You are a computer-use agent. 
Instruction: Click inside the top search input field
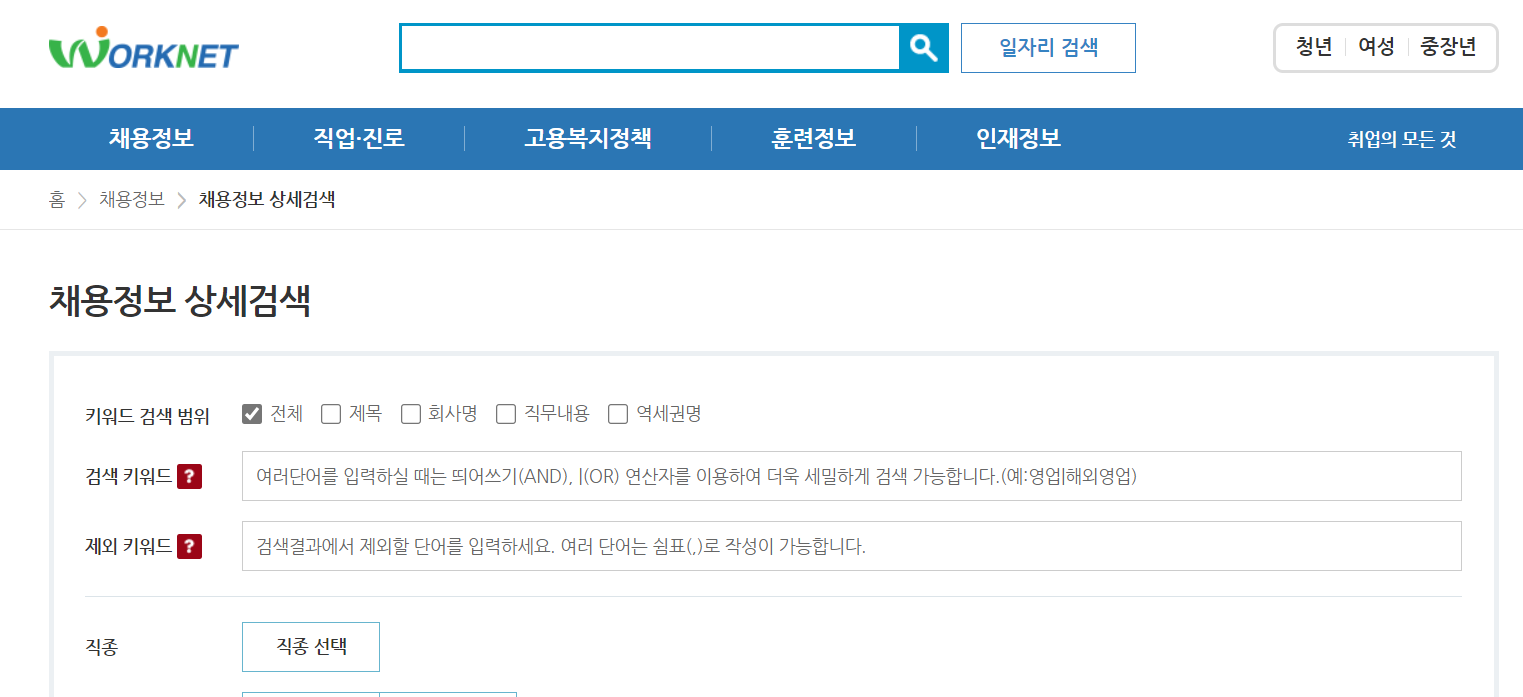(650, 47)
